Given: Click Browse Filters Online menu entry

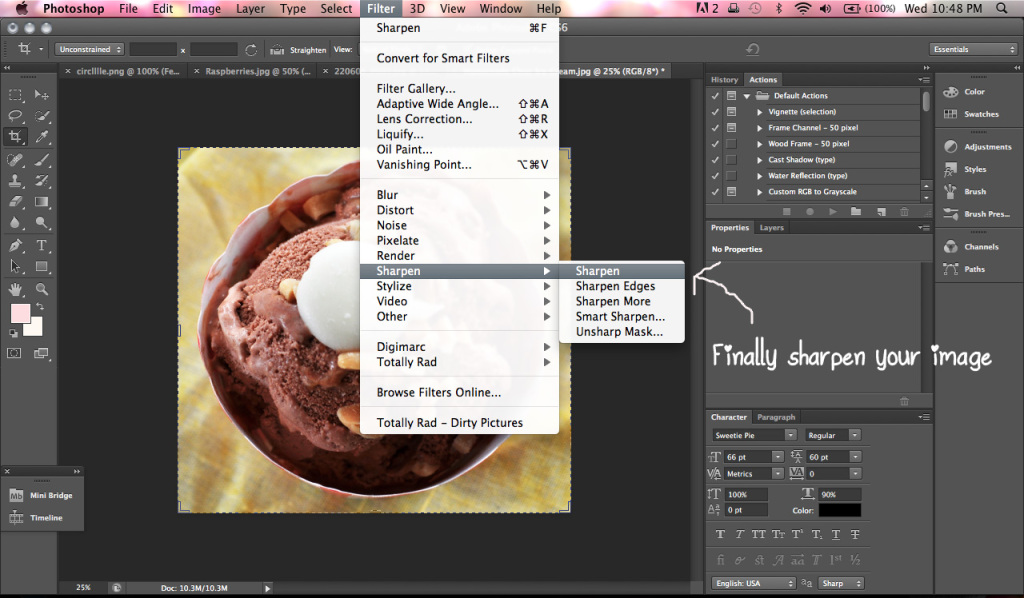Looking at the screenshot, I should coord(438,393).
